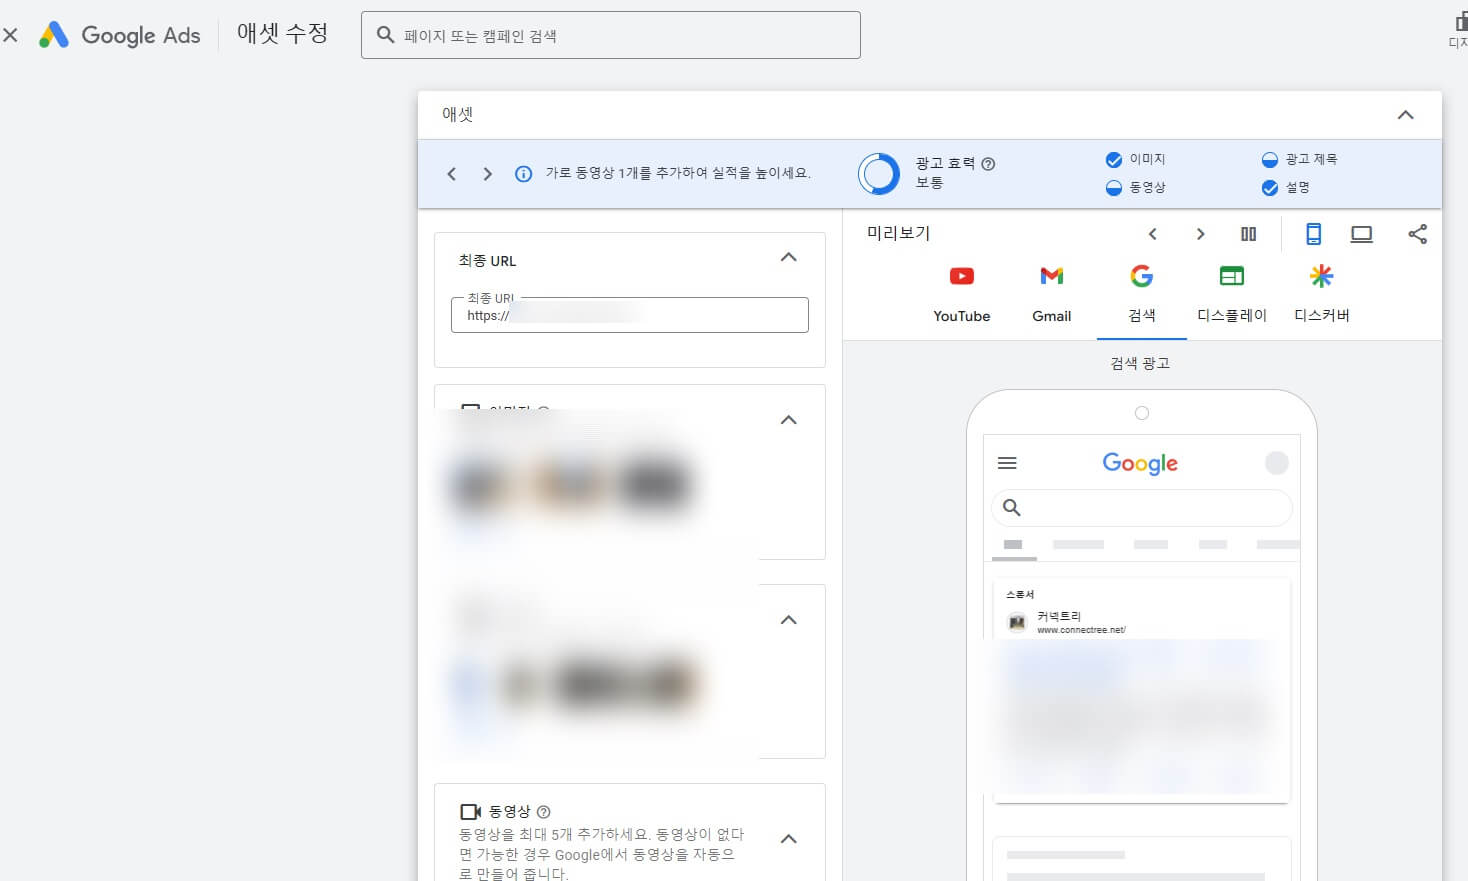Screen dimensions: 1468x881
Task: Collapse the 동영상 card chevron
Action: click(788, 839)
